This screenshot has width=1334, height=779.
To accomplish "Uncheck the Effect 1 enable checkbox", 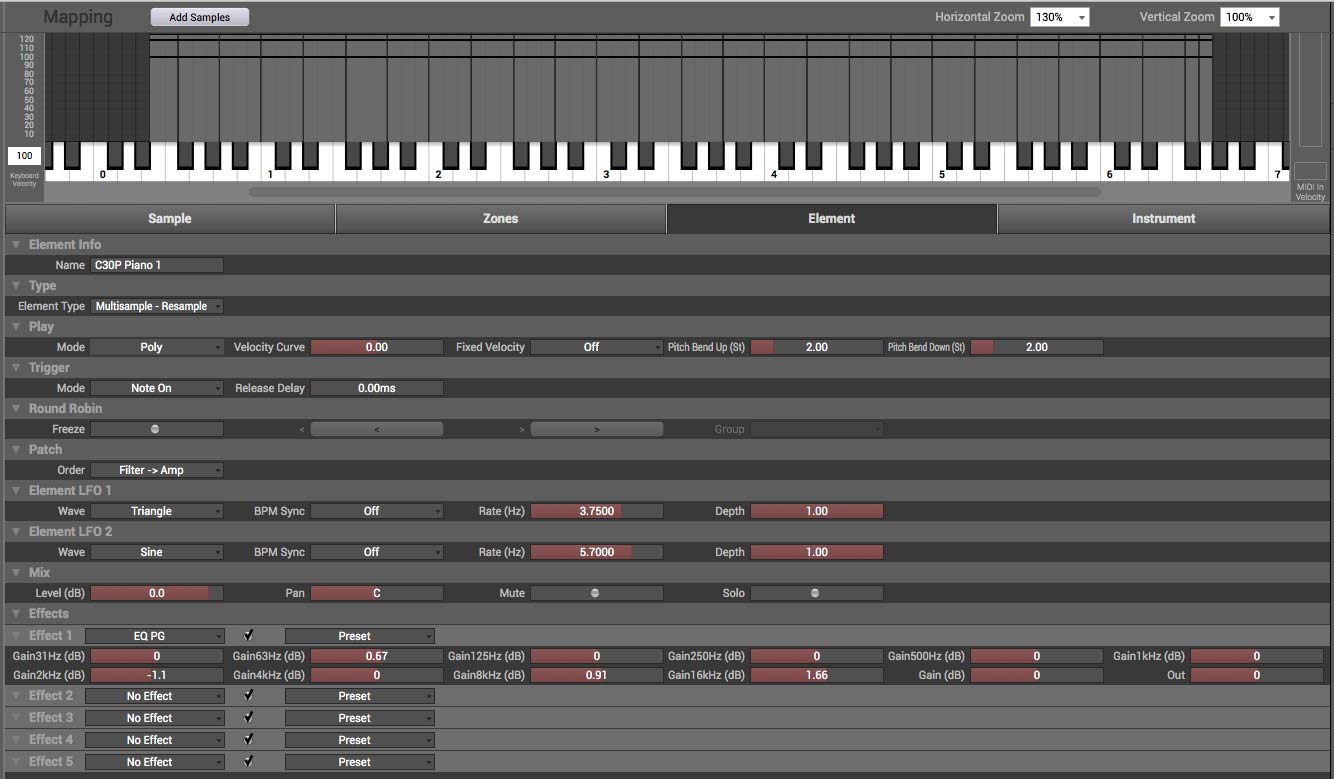I will pyautogui.click(x=249, y=635).
